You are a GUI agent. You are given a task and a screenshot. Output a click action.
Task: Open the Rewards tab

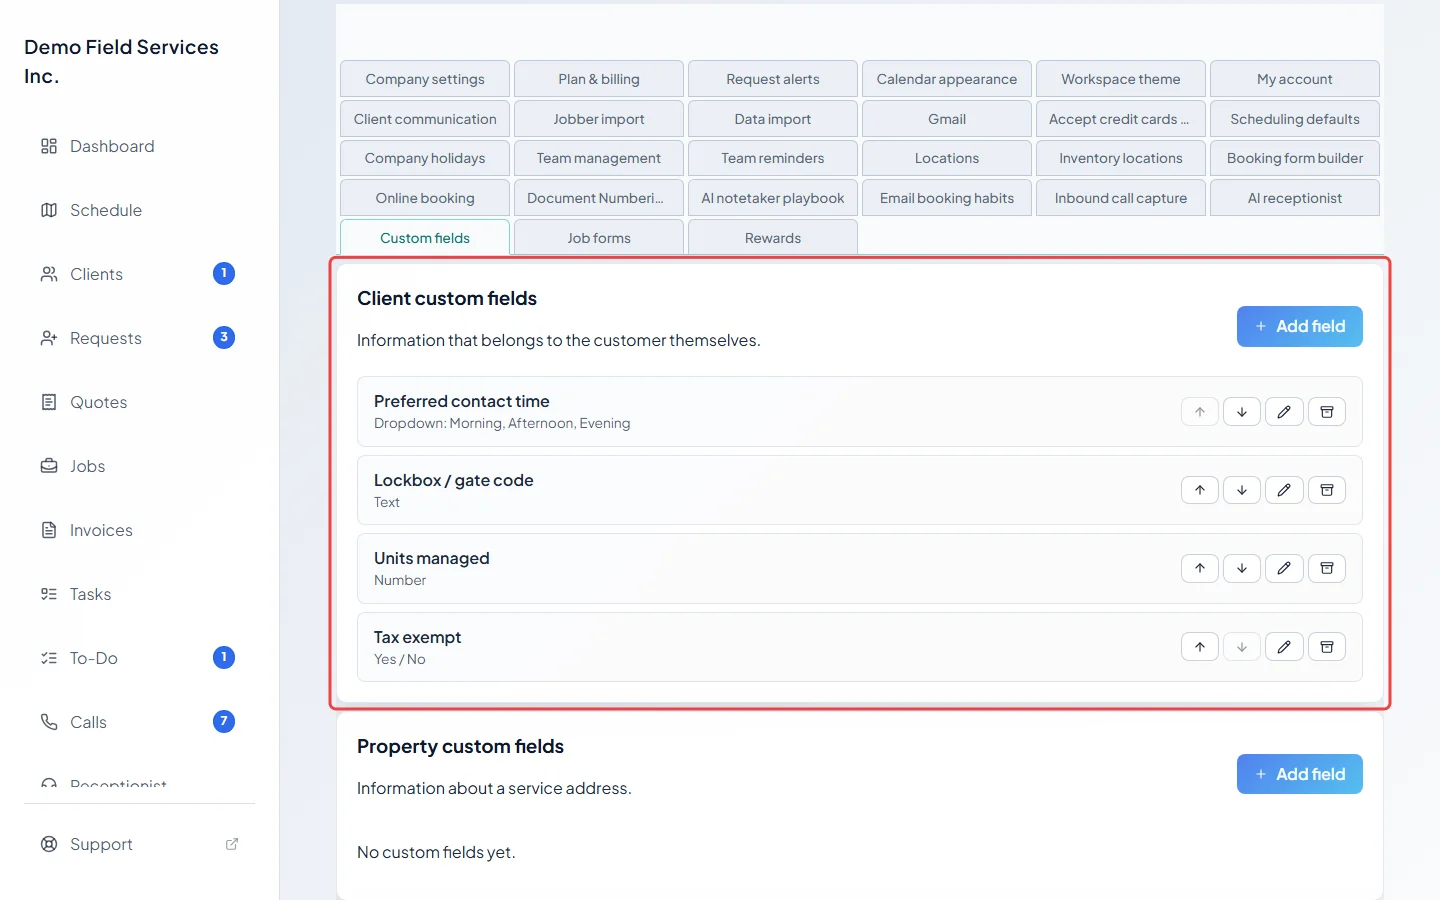pos(773,238)
